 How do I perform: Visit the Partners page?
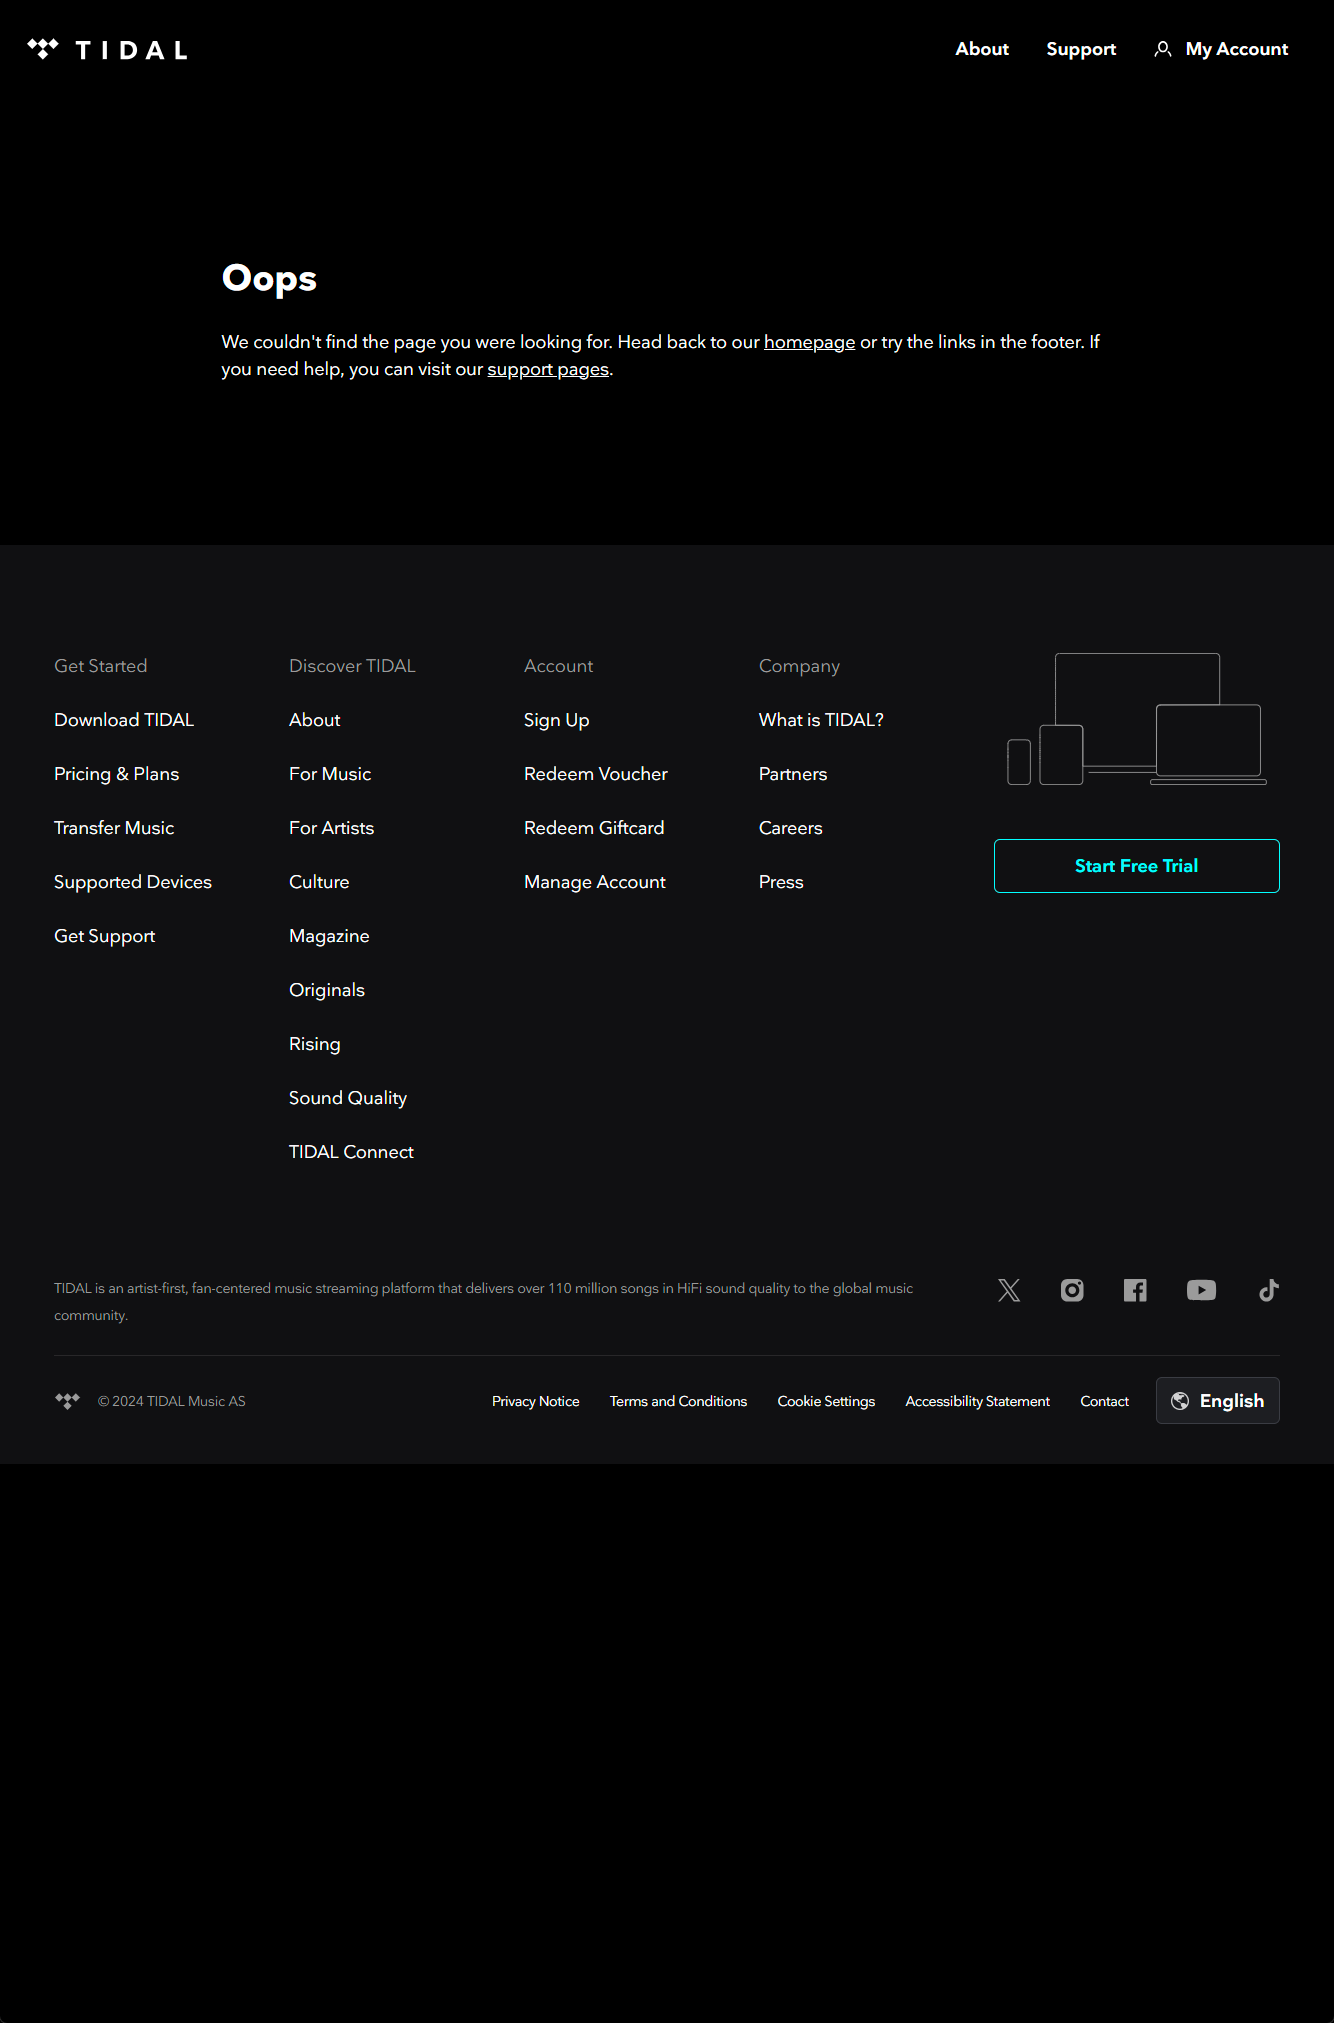point(793,774)
